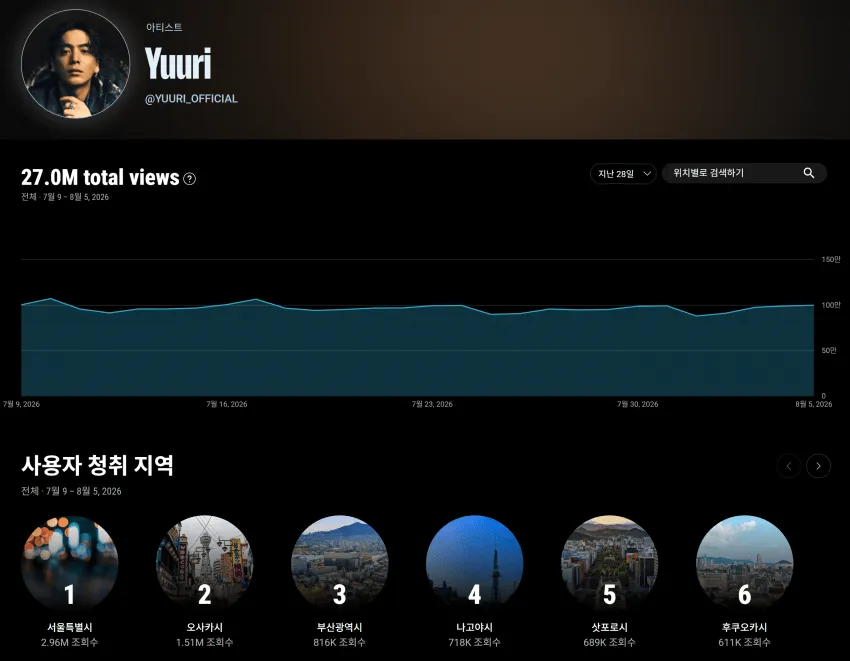Viewport: 850px width, 661px height.
Task: Click the 816K 조회수 view count
Action: pyautogui.click(x=339, y=643)
